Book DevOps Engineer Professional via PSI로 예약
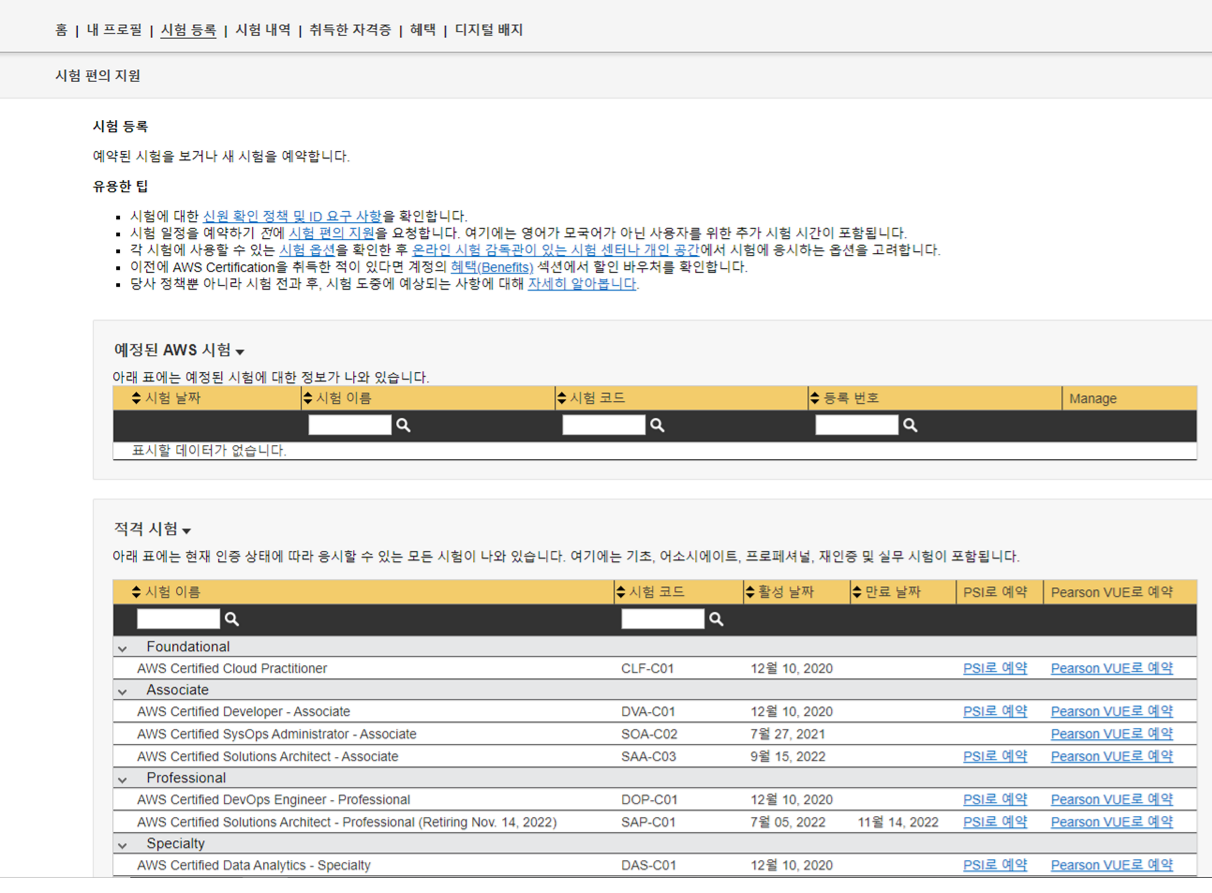 point(995,800)
